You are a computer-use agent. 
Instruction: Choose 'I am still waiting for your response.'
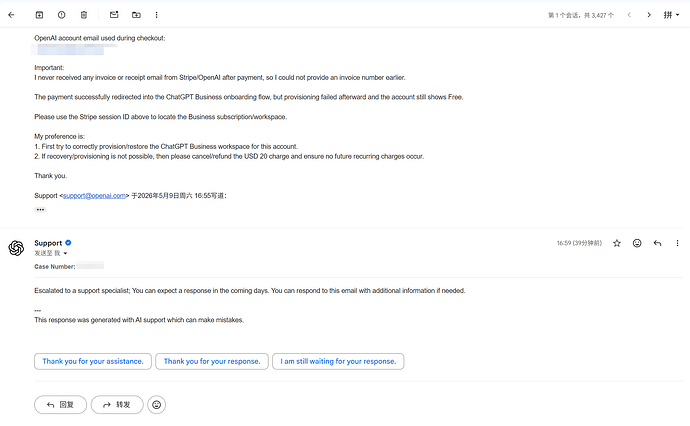click(338, 361)
